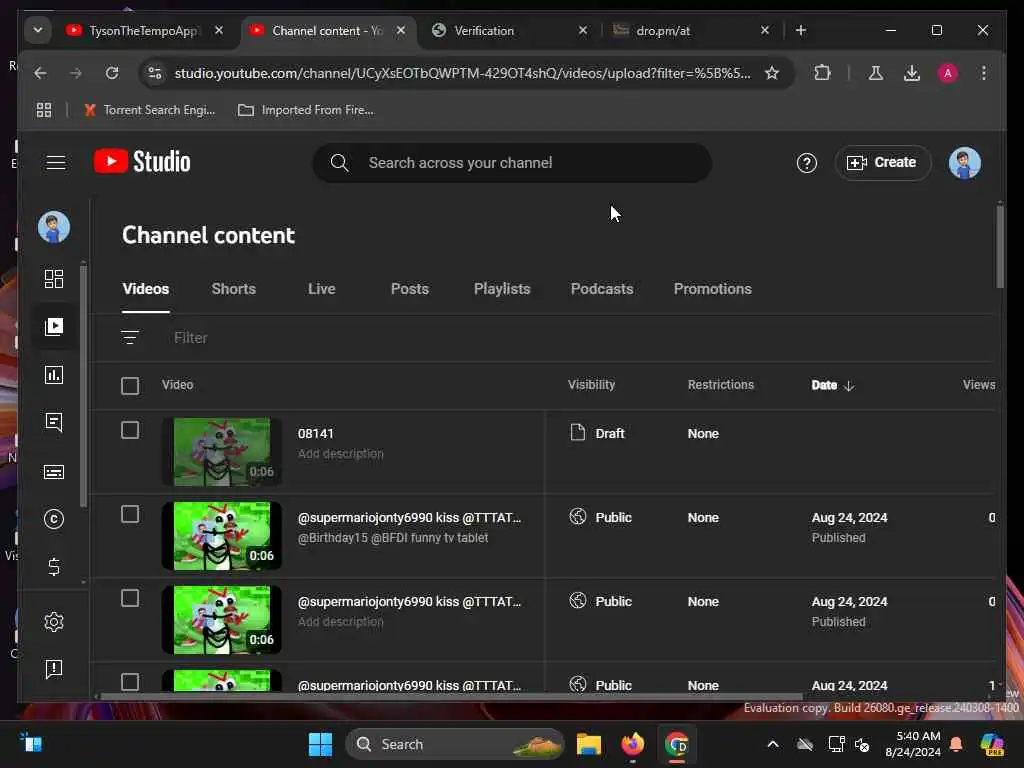Open the account avatar menu in Studio header

(964, 163)
